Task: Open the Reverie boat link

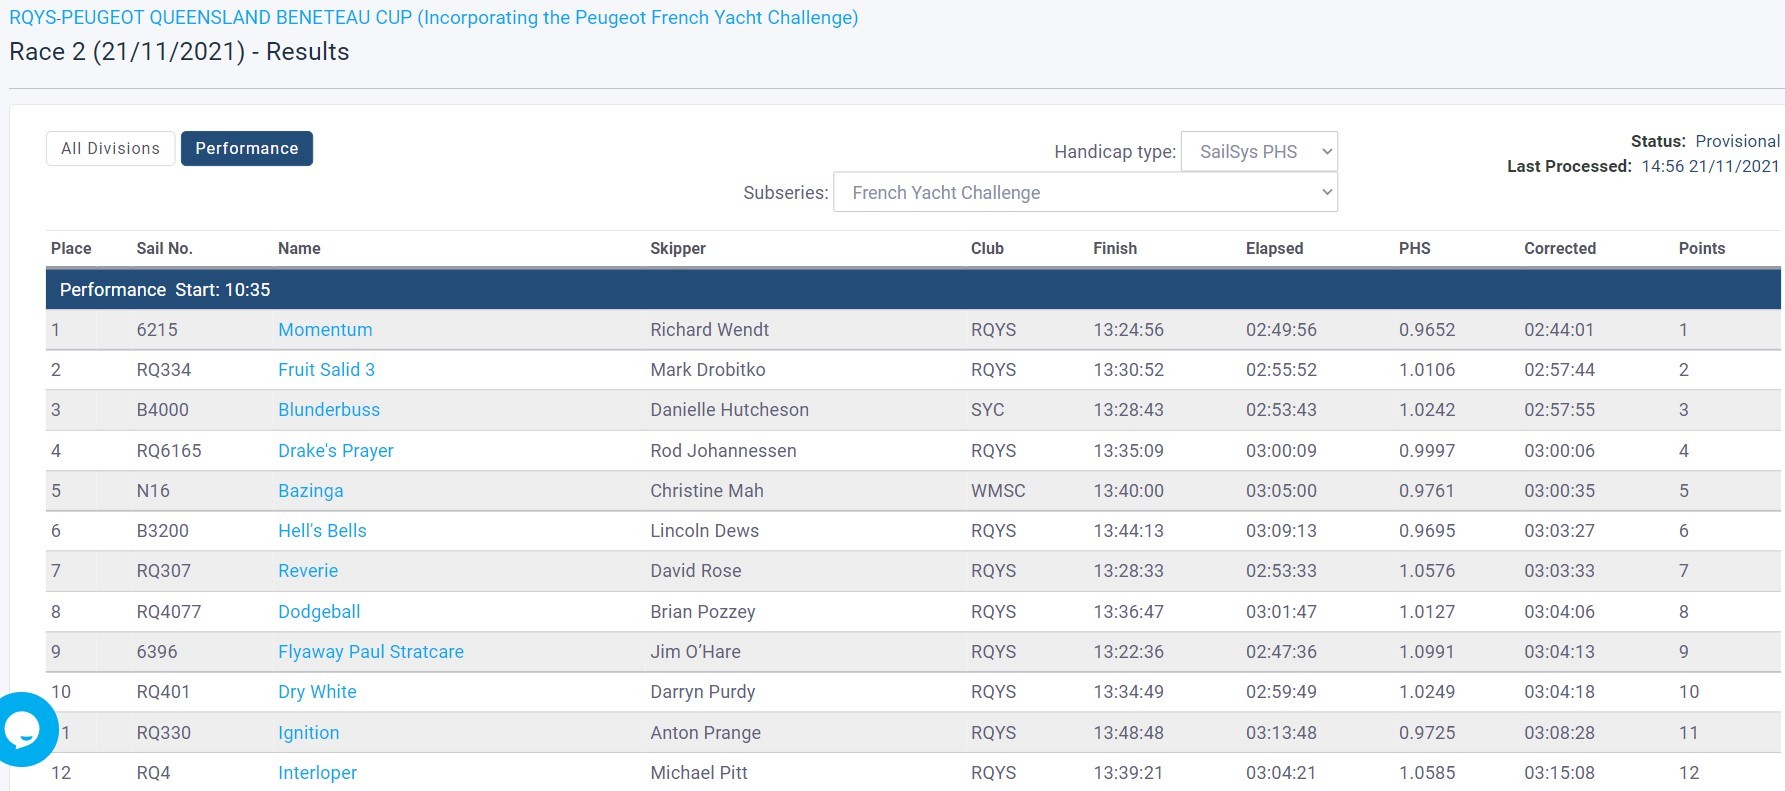Action: tap(308, 570)
